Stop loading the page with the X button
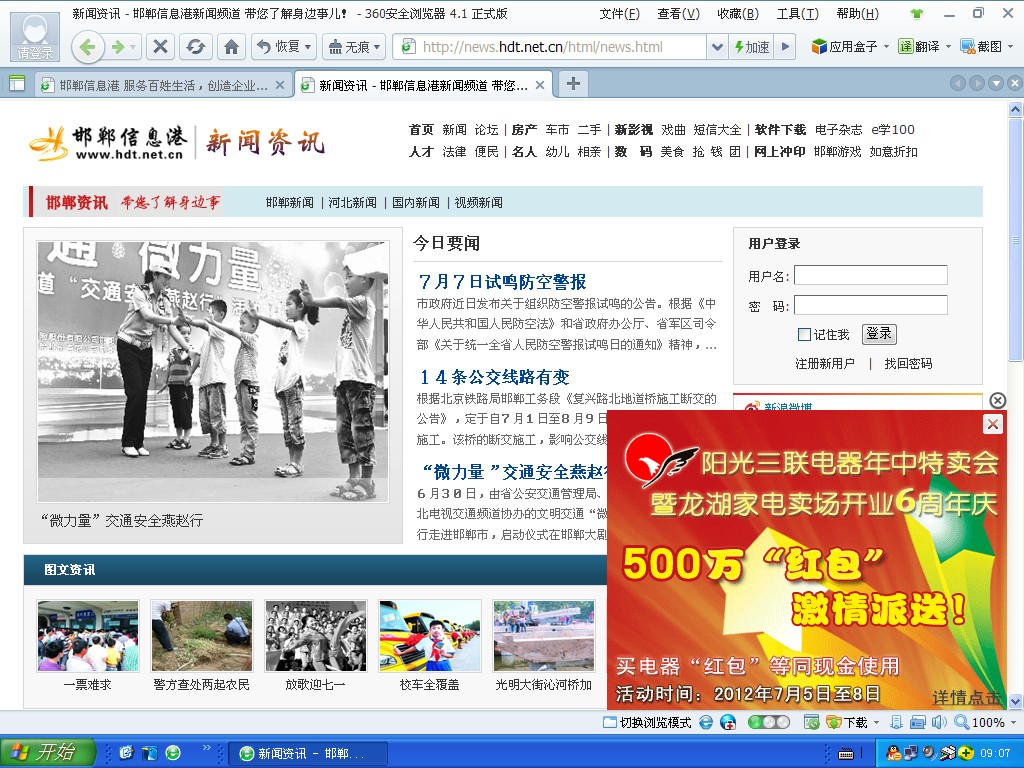Viewport: 1024px width, 768px height. [x=160, y=46]
